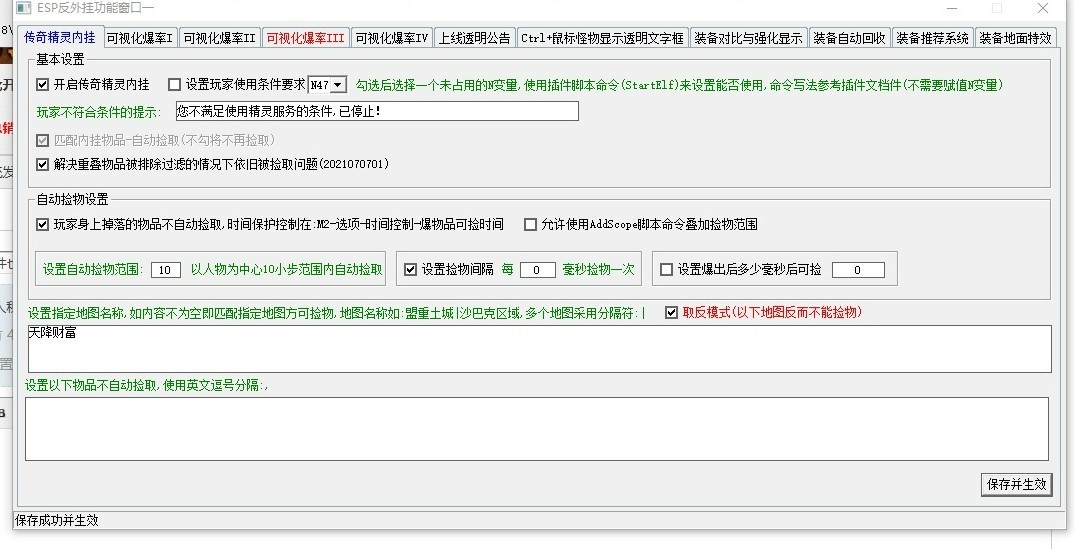Image resolution: width=1075 pixels, height=549 pixels.
Task: Select the red 可视化爆率III tab
Action: pos(305,39)
